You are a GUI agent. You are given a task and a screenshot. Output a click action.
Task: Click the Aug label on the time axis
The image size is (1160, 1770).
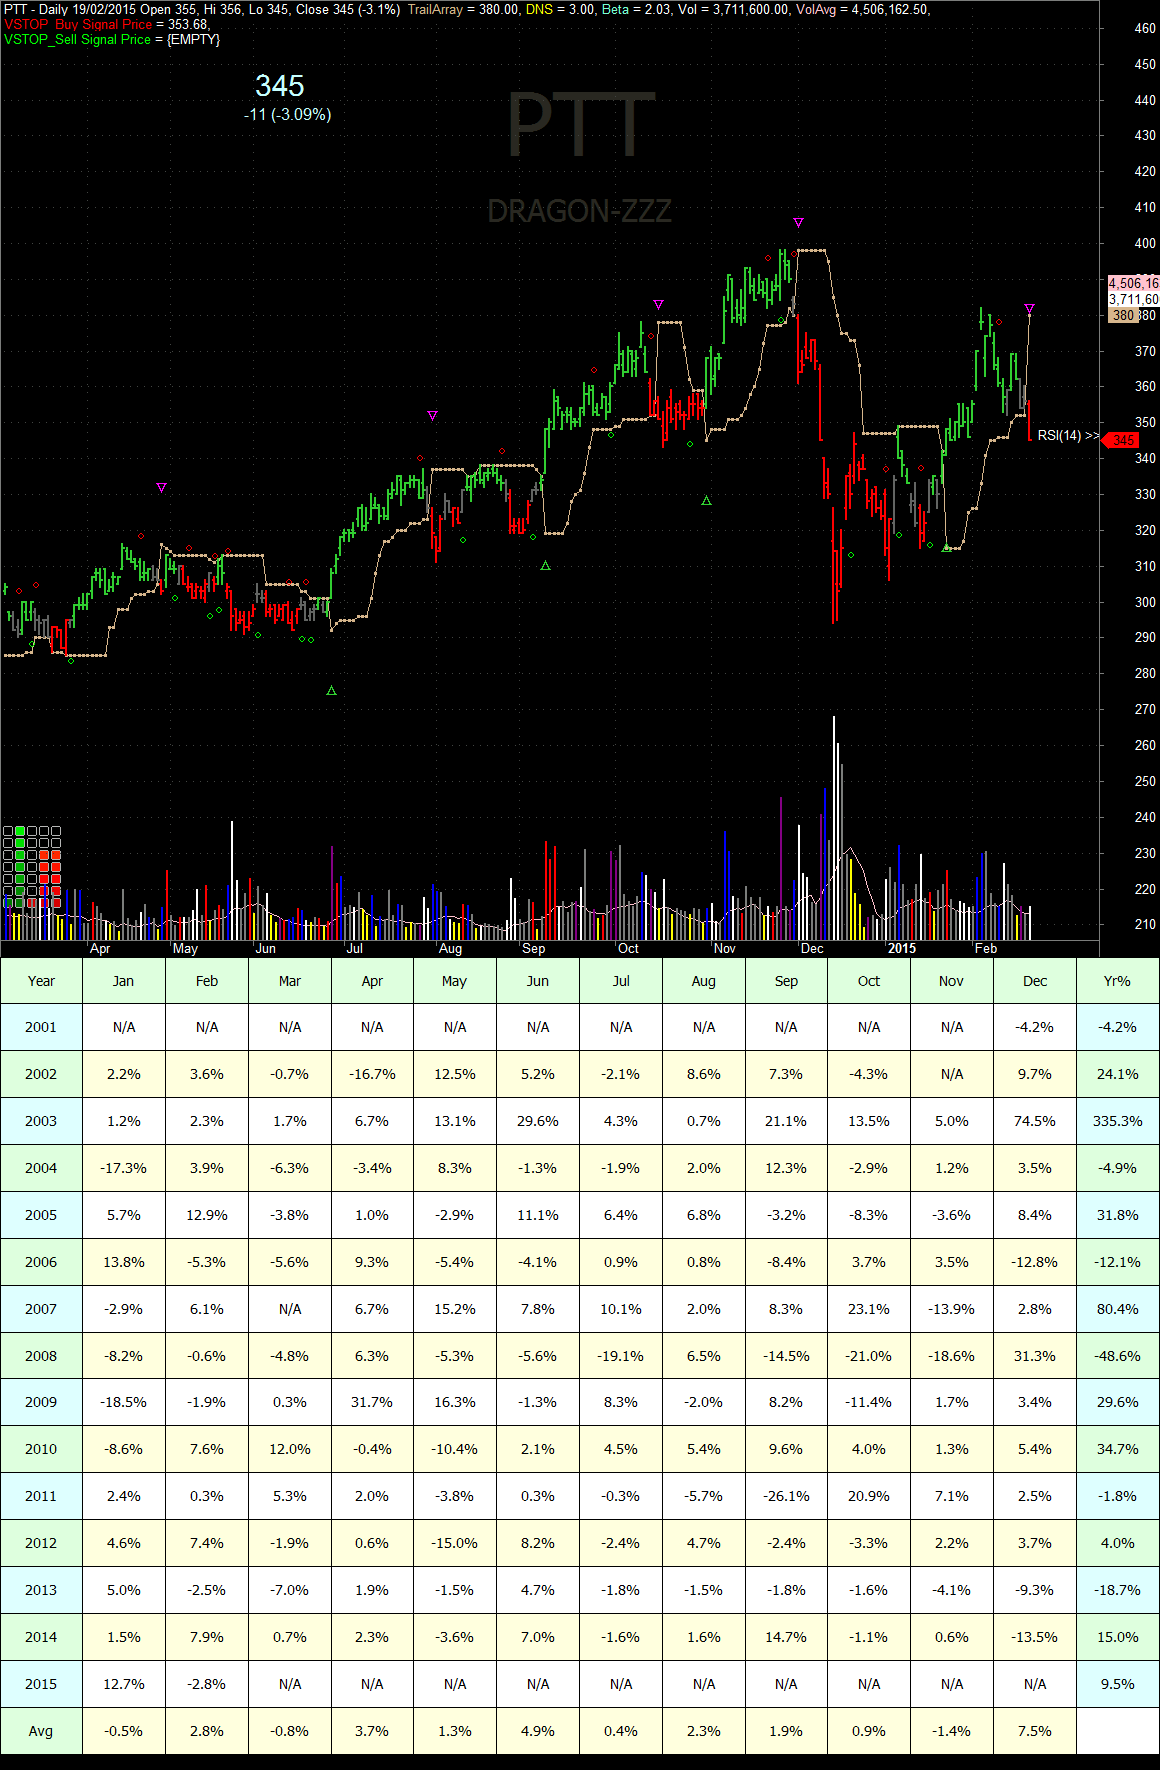click(450, 948)
